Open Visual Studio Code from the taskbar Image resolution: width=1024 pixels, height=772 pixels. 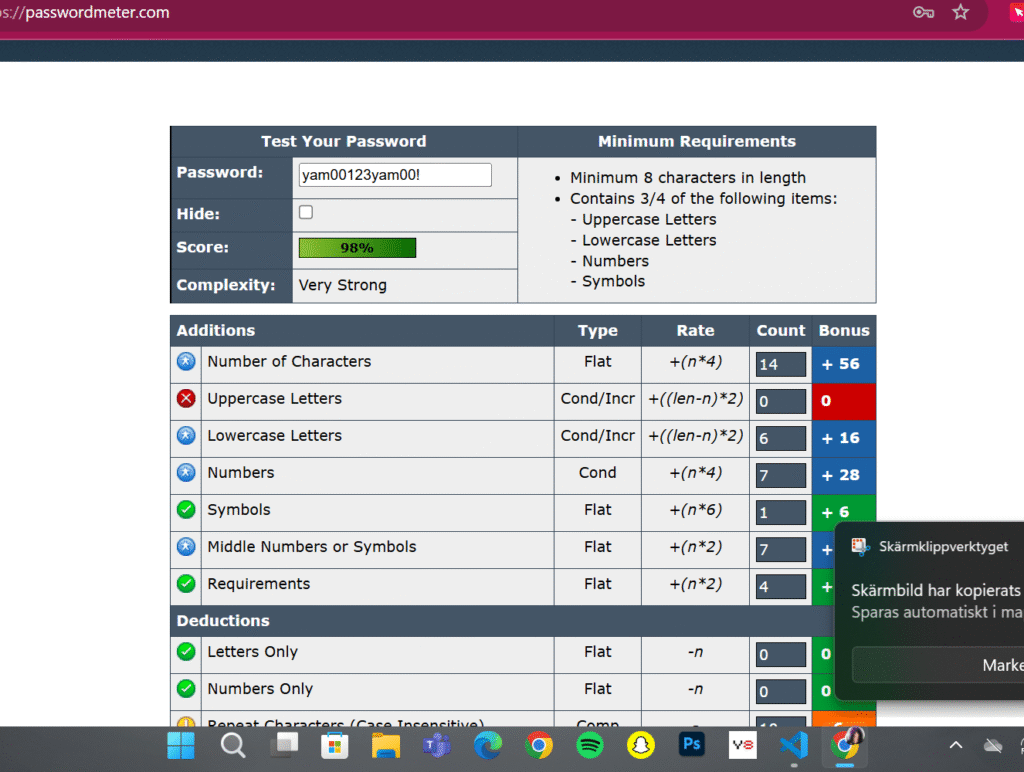click(x=794, y=745)
